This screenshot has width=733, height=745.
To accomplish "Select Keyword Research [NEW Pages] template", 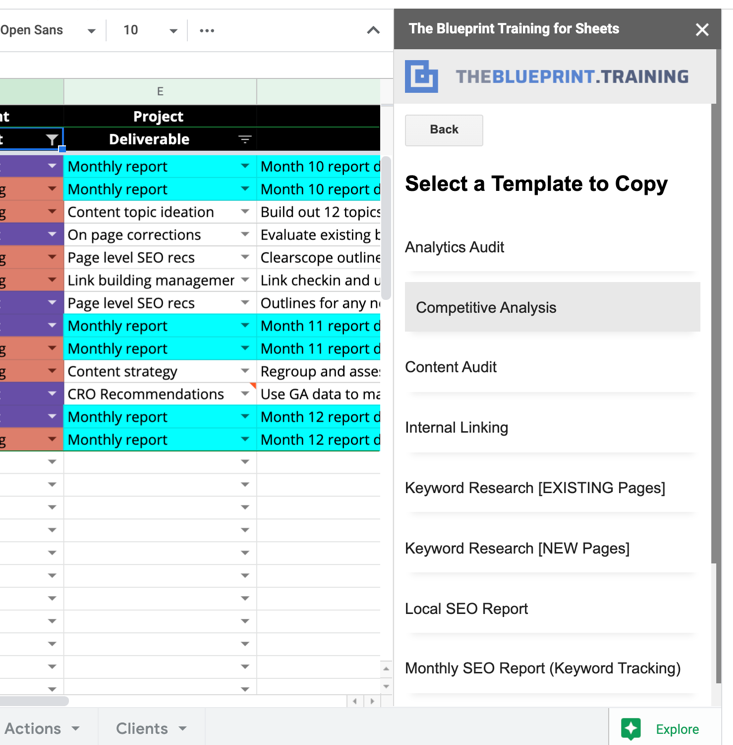I will tap(552, 548).
